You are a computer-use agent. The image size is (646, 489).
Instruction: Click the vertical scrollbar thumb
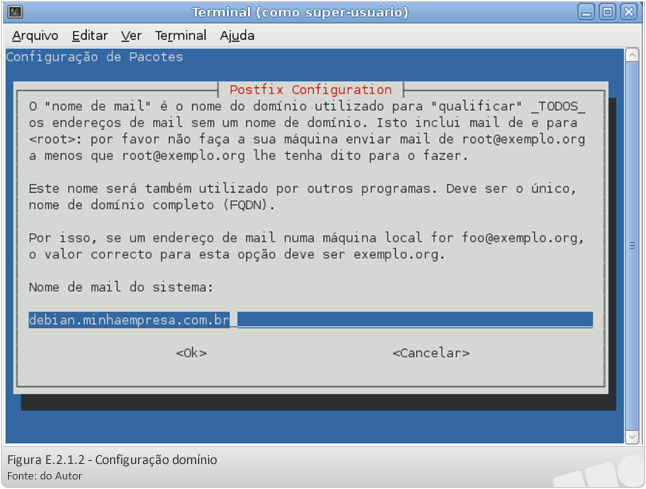632,246
